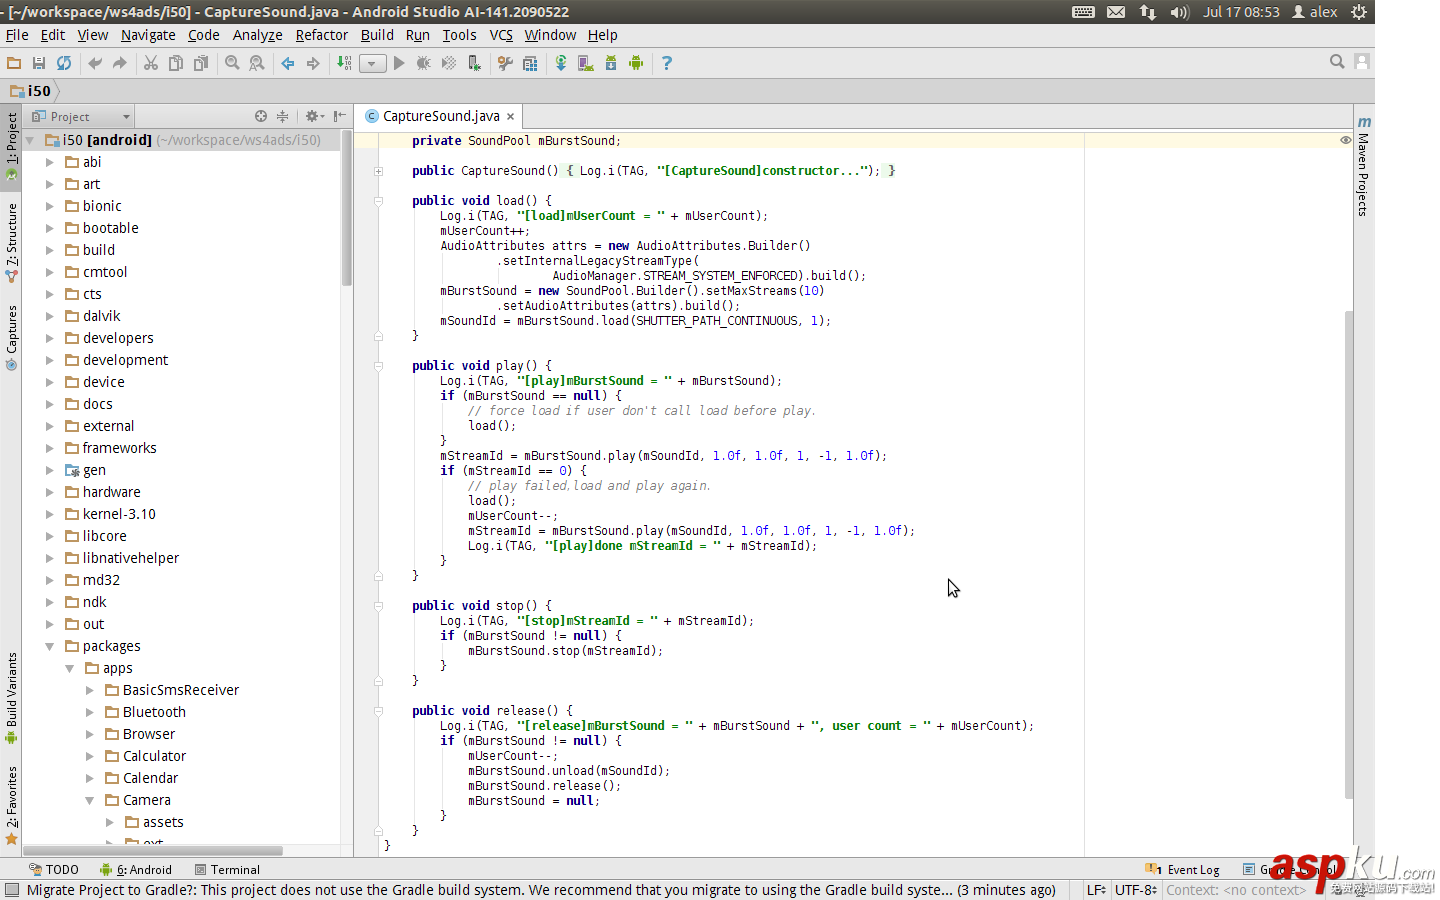Image resolution: width=1440 pixels, height=900 pixels.
Task: Open the Terminal tool window
Action: click(x=228, y=870)
